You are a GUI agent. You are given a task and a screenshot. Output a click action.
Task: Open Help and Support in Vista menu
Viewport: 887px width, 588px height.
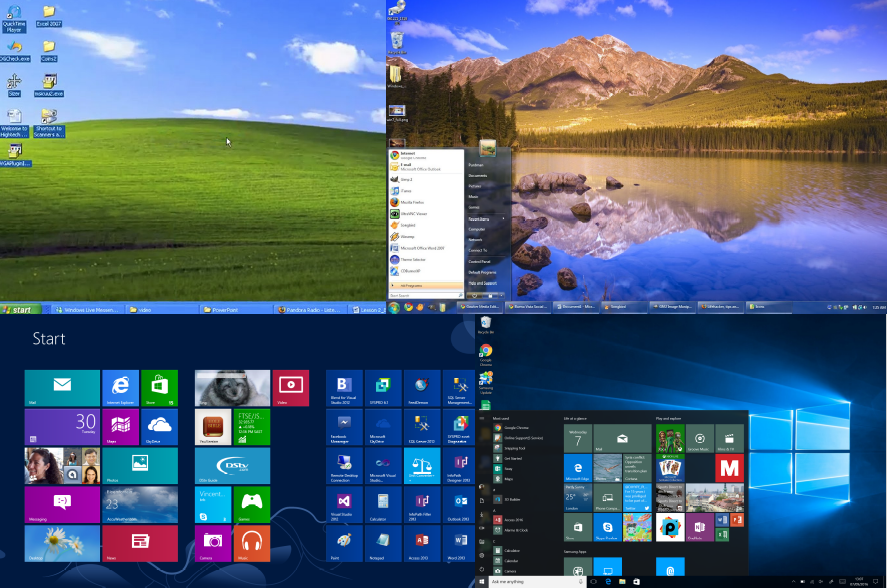483,283
